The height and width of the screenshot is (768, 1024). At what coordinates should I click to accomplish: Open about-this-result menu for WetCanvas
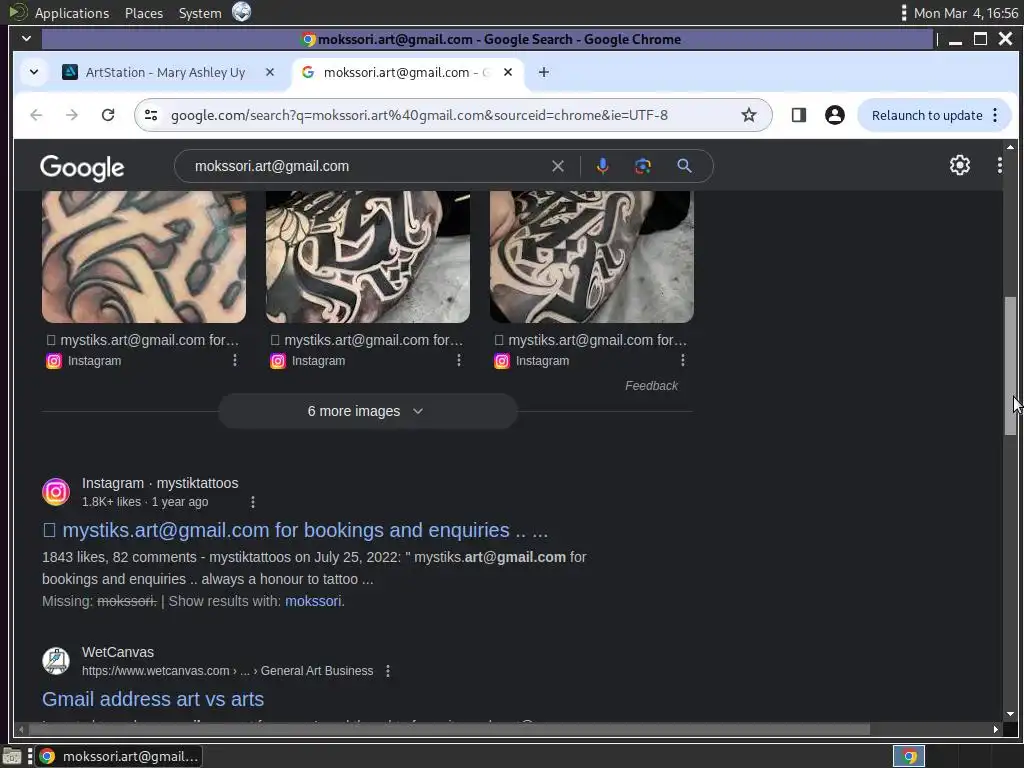tap(388, 671)
